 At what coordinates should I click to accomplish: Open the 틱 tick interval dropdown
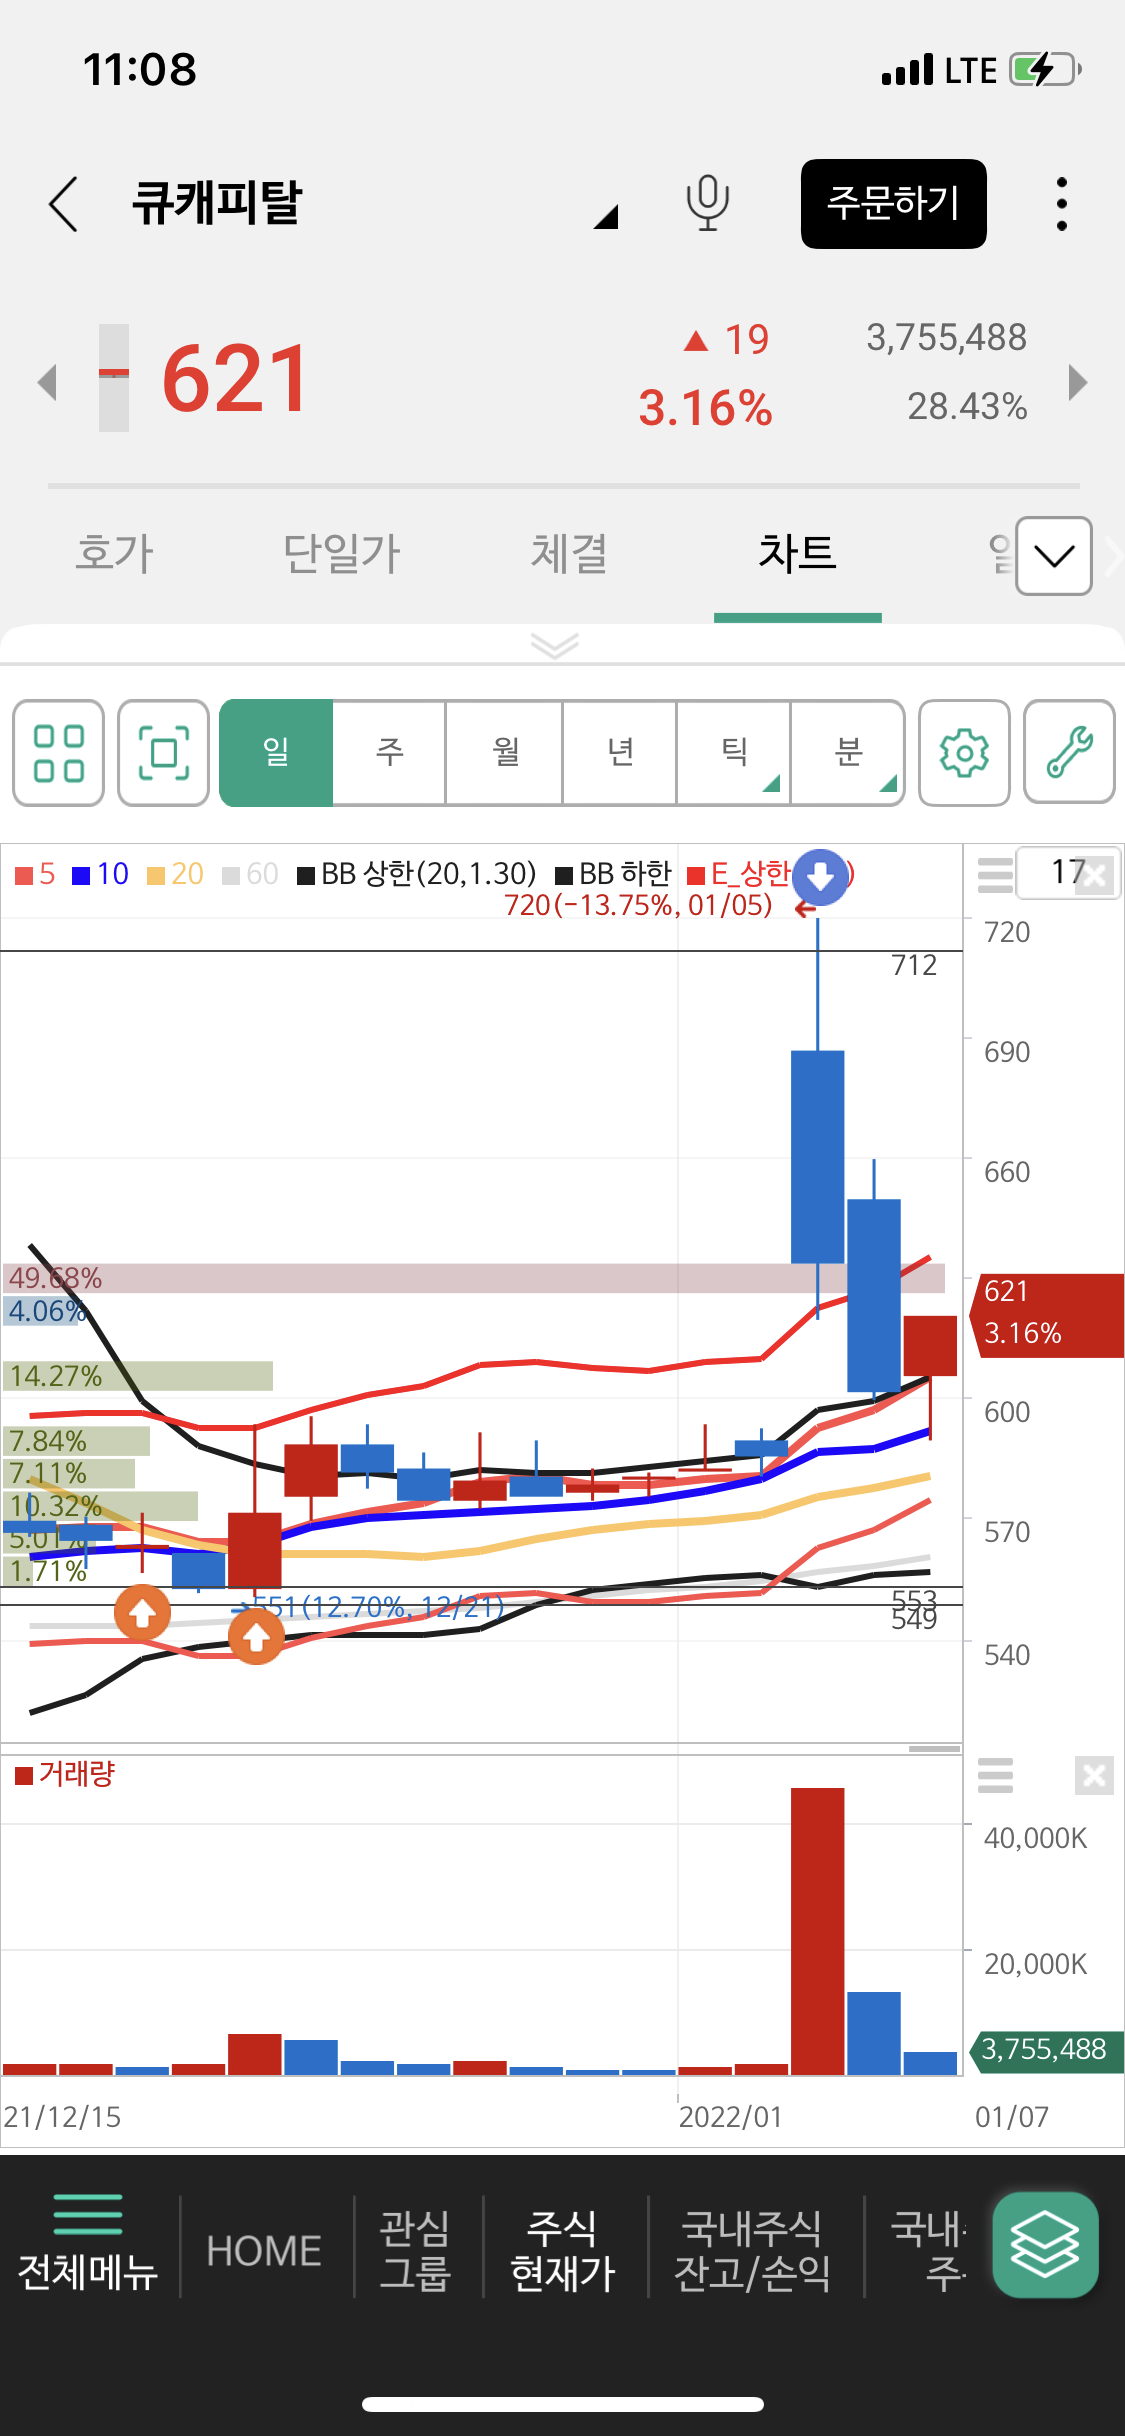point(734,752)
